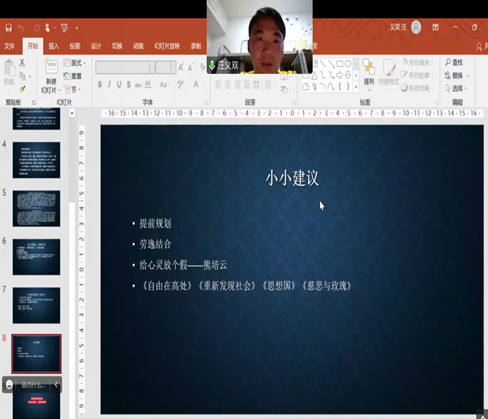Toggle Italic formatting

109,85
